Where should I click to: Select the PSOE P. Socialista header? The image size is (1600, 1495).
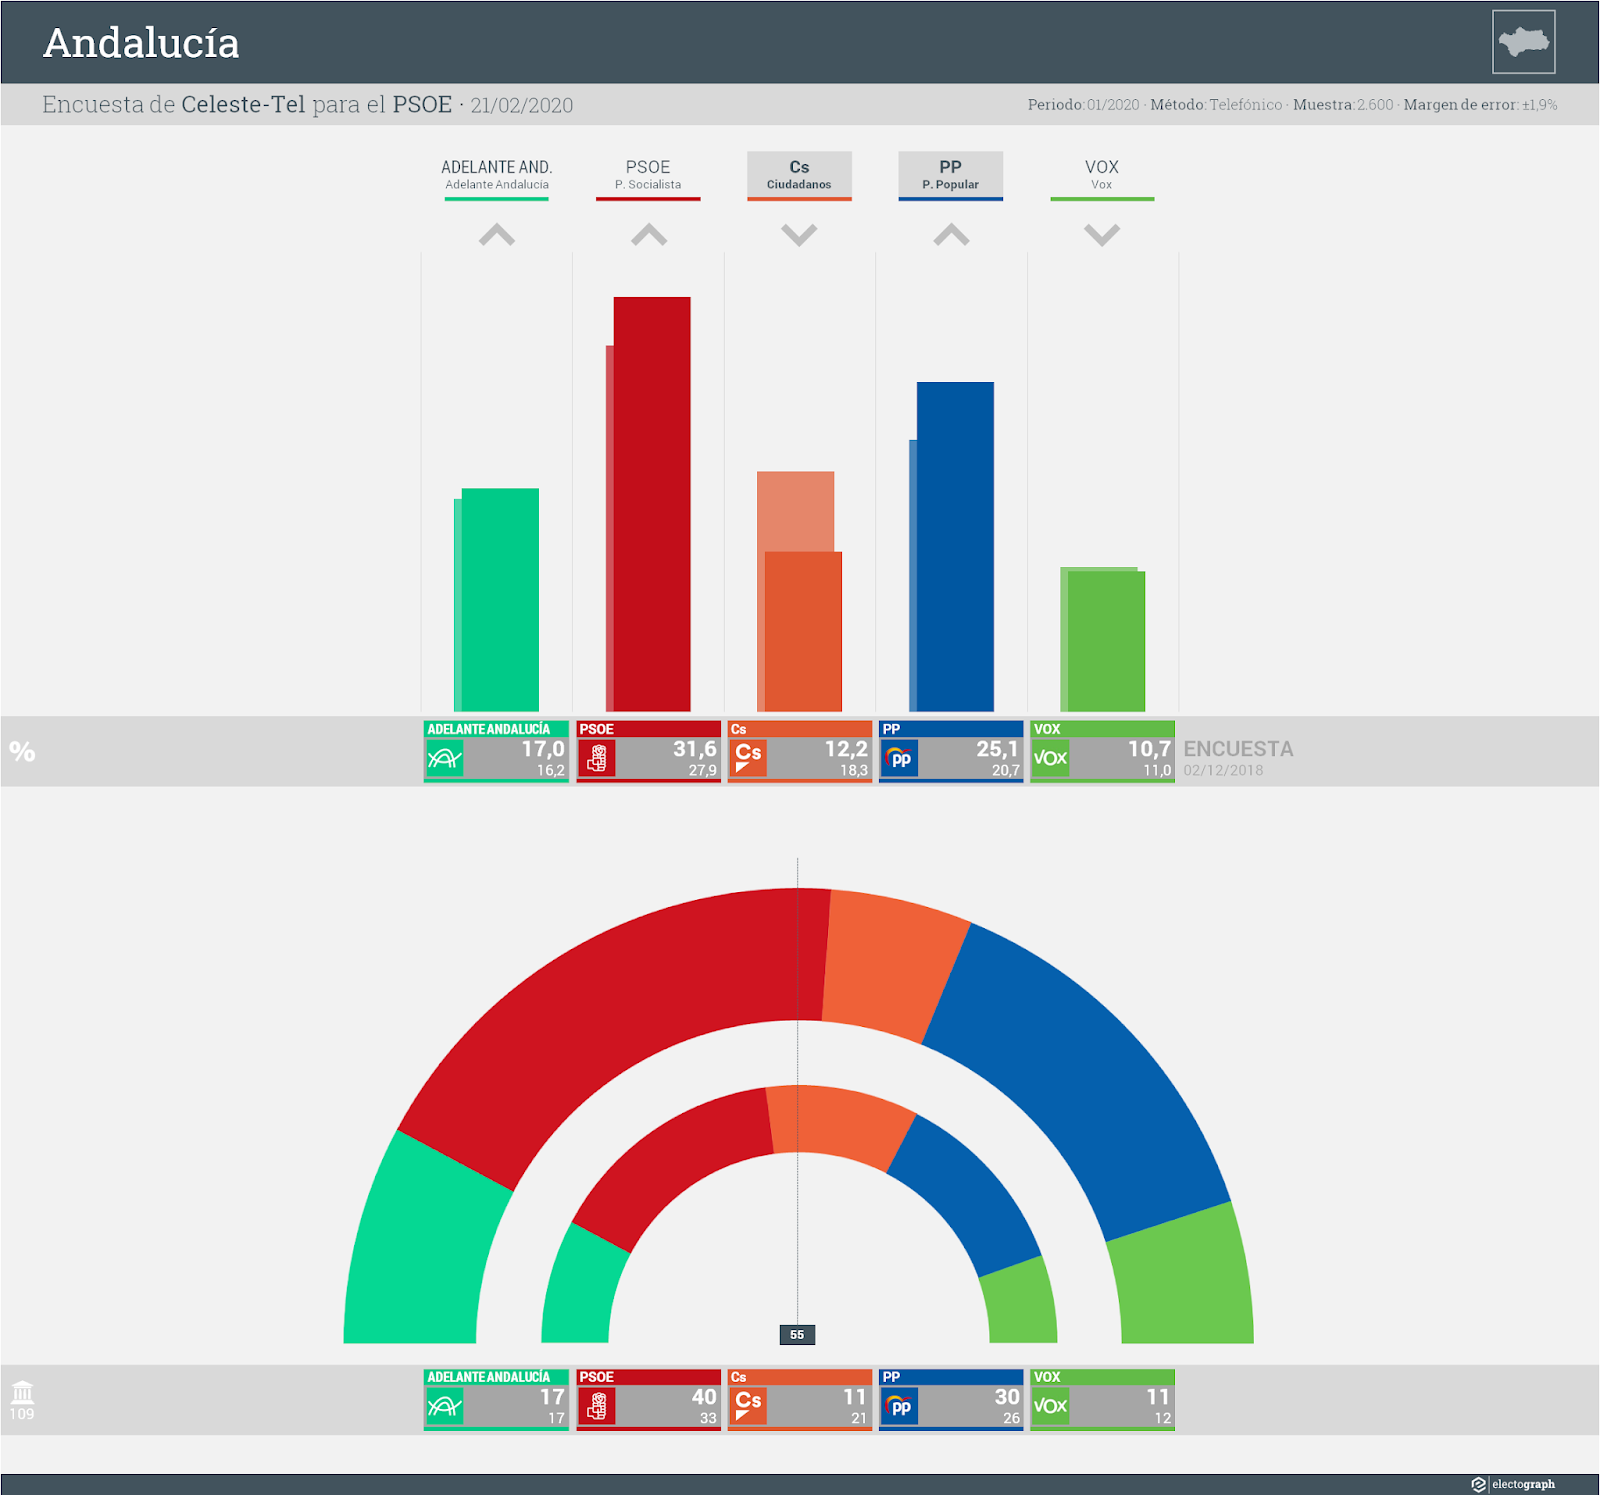[648, 175]
